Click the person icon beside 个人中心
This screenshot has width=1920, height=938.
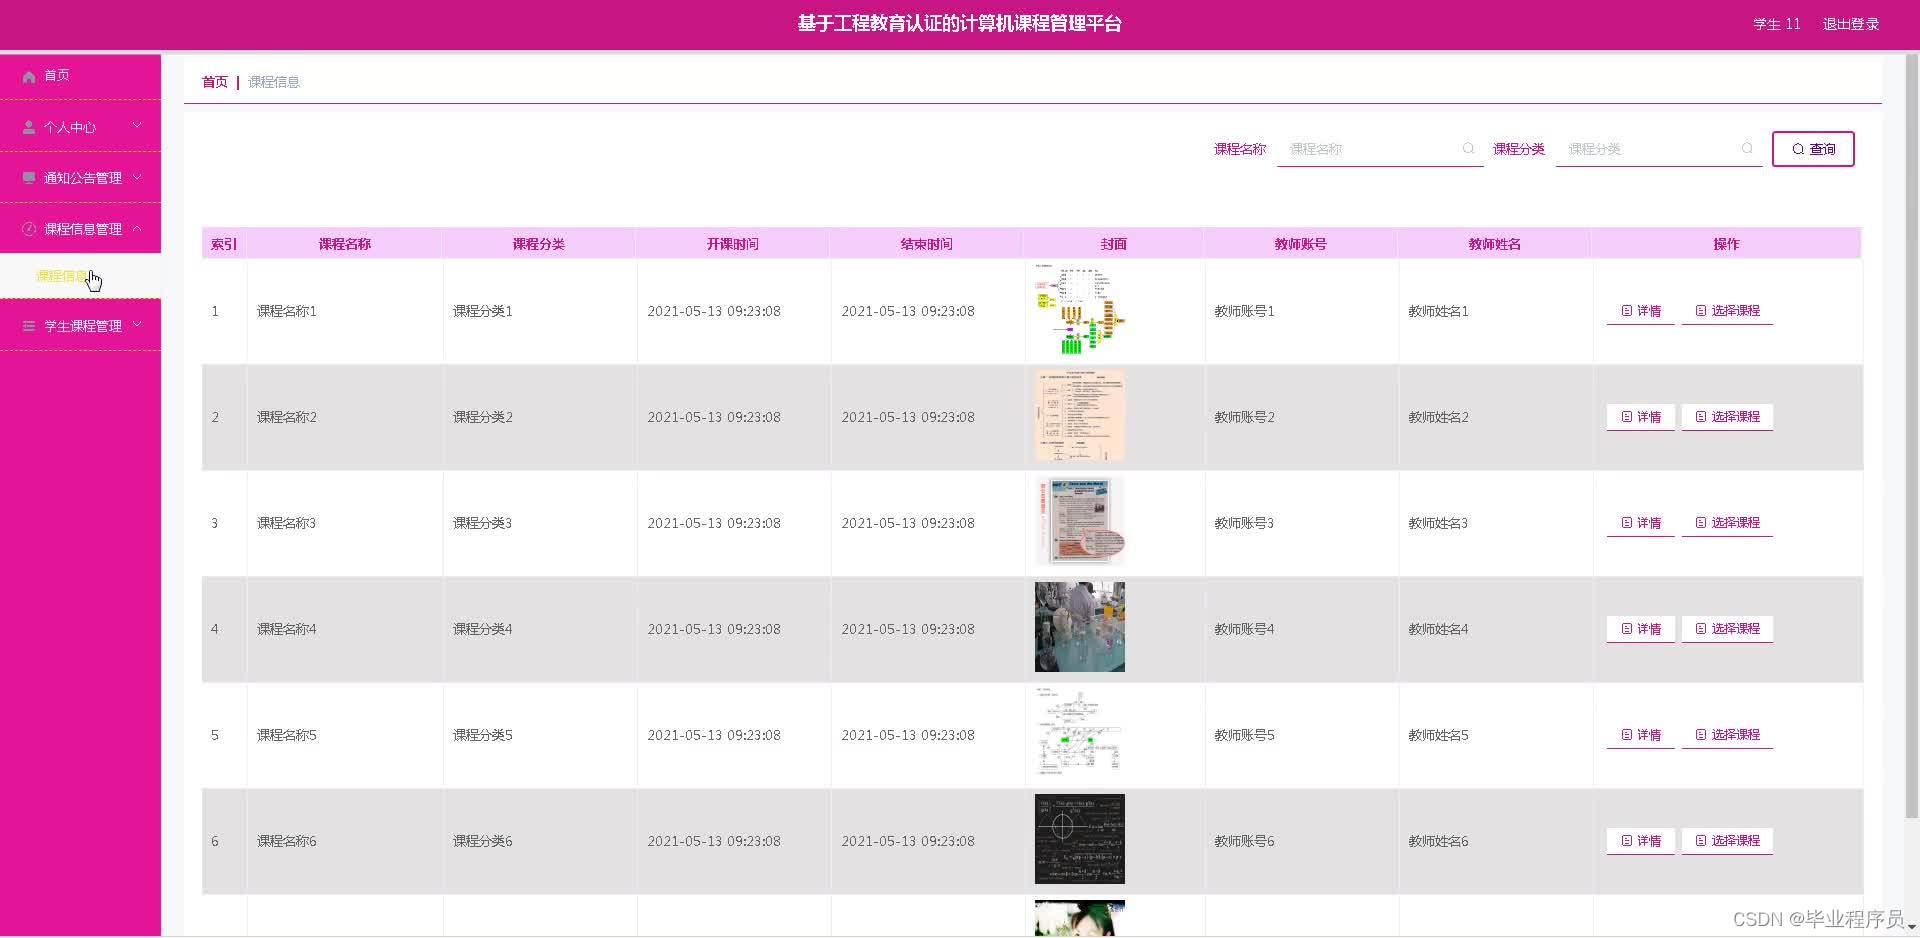(x=29, y=127)
